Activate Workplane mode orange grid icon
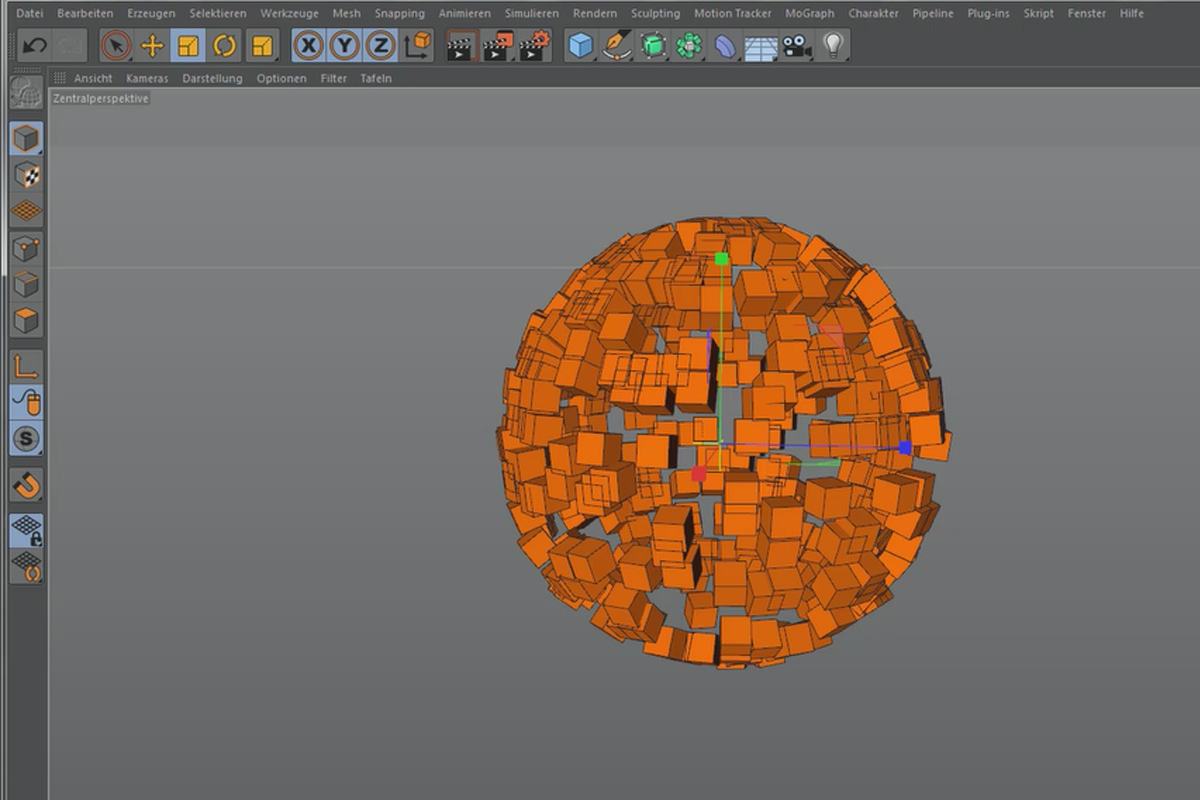 click(x=26, y=211)
